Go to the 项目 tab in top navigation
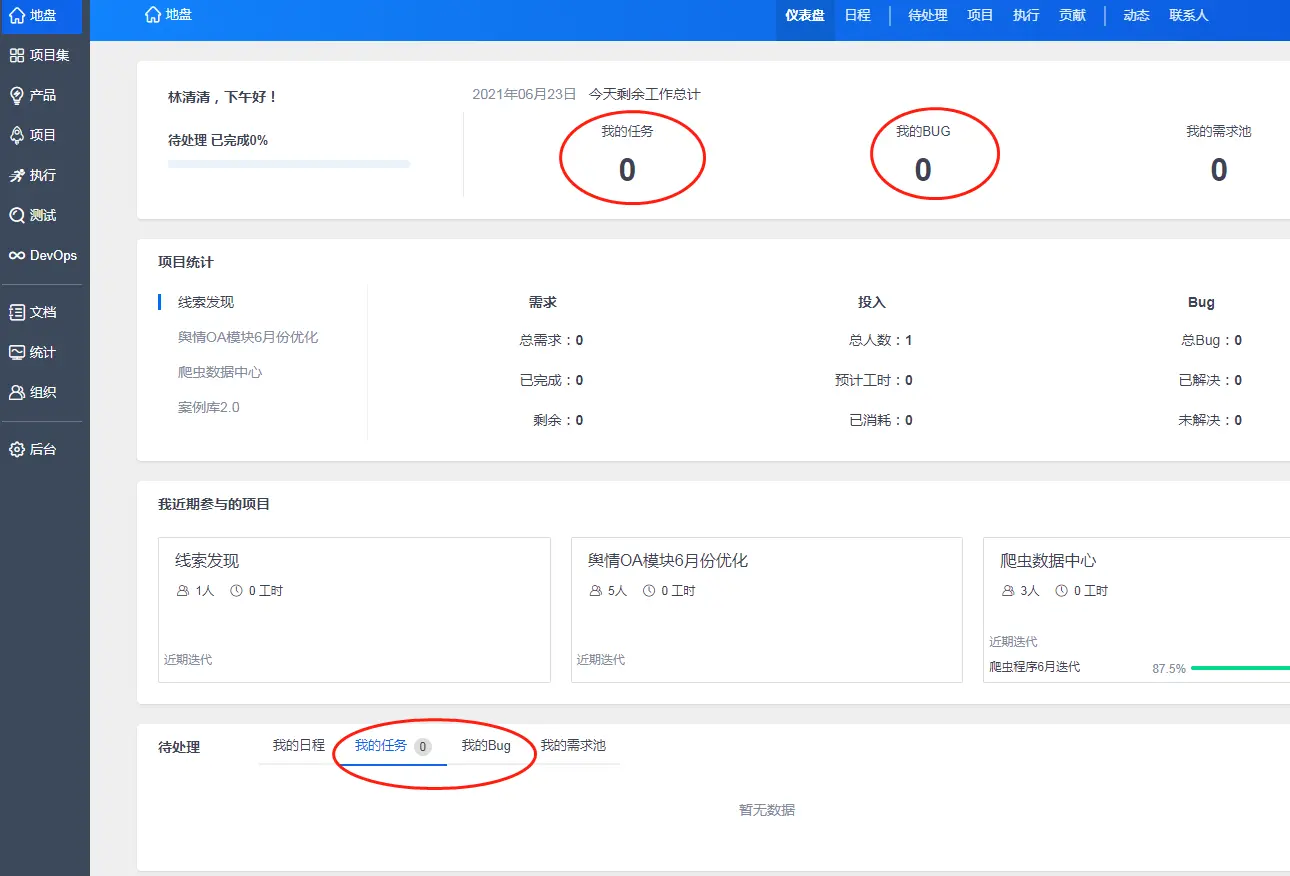 click(x=980, y=15)
